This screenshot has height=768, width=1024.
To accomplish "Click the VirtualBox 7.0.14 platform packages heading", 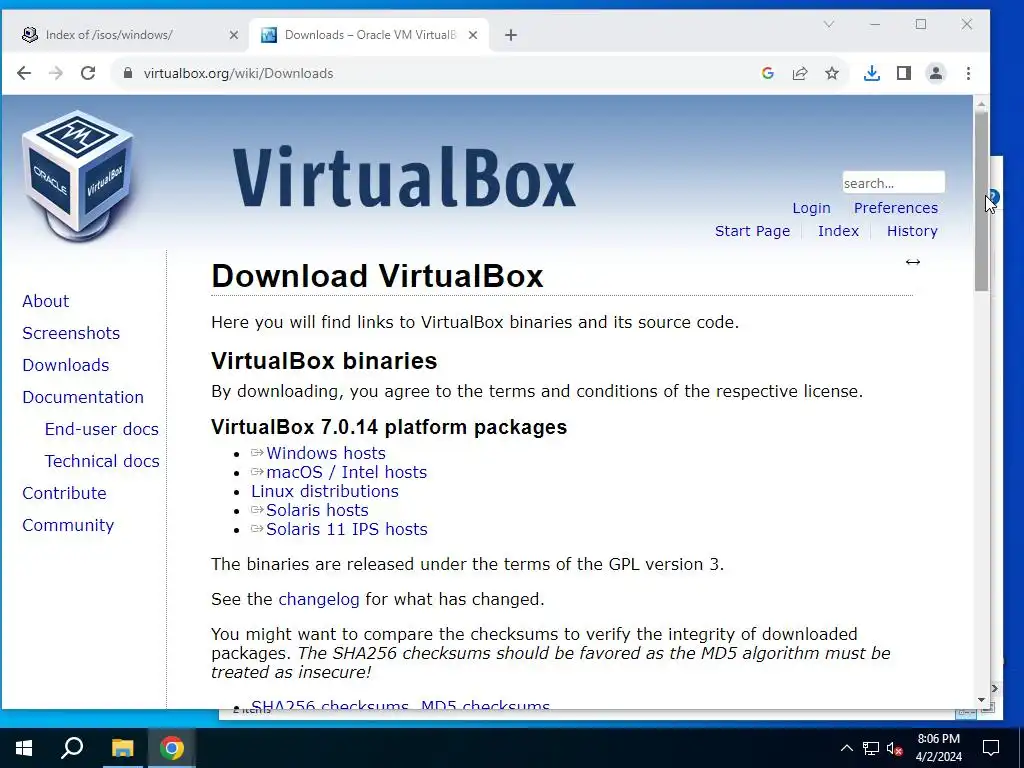I will pyautogui.click(x=389, y=427).
